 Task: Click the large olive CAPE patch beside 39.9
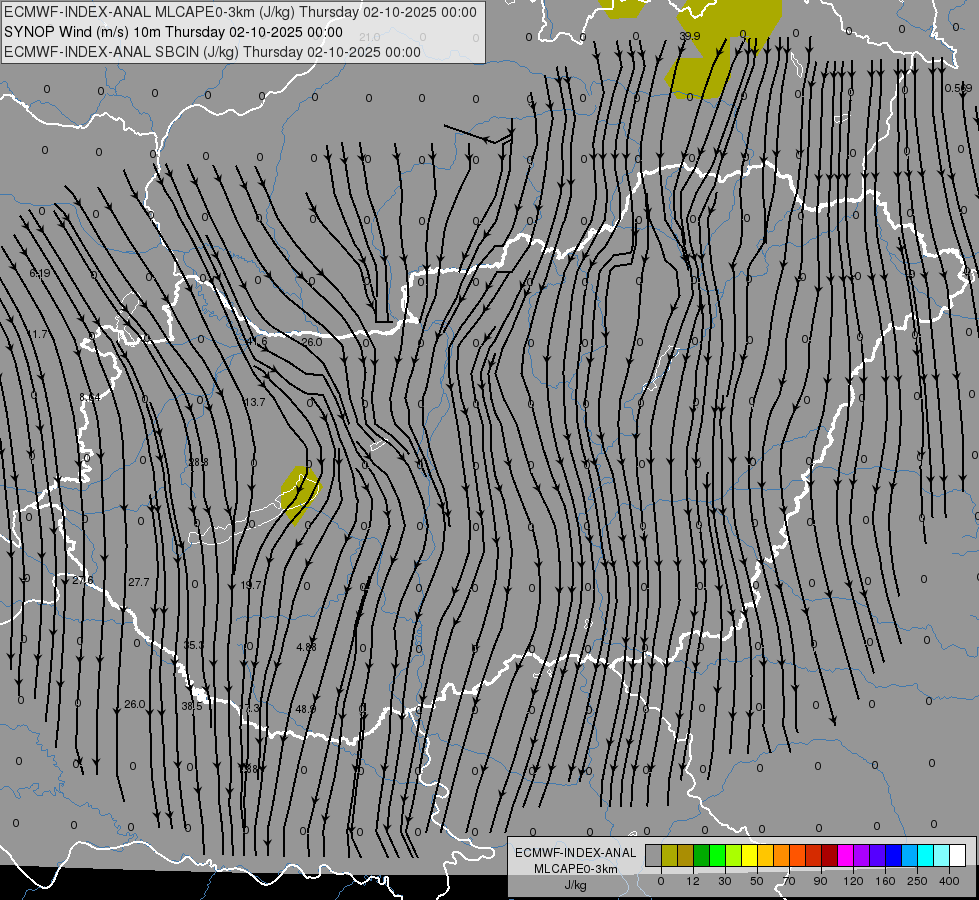[x=724, y=47]
